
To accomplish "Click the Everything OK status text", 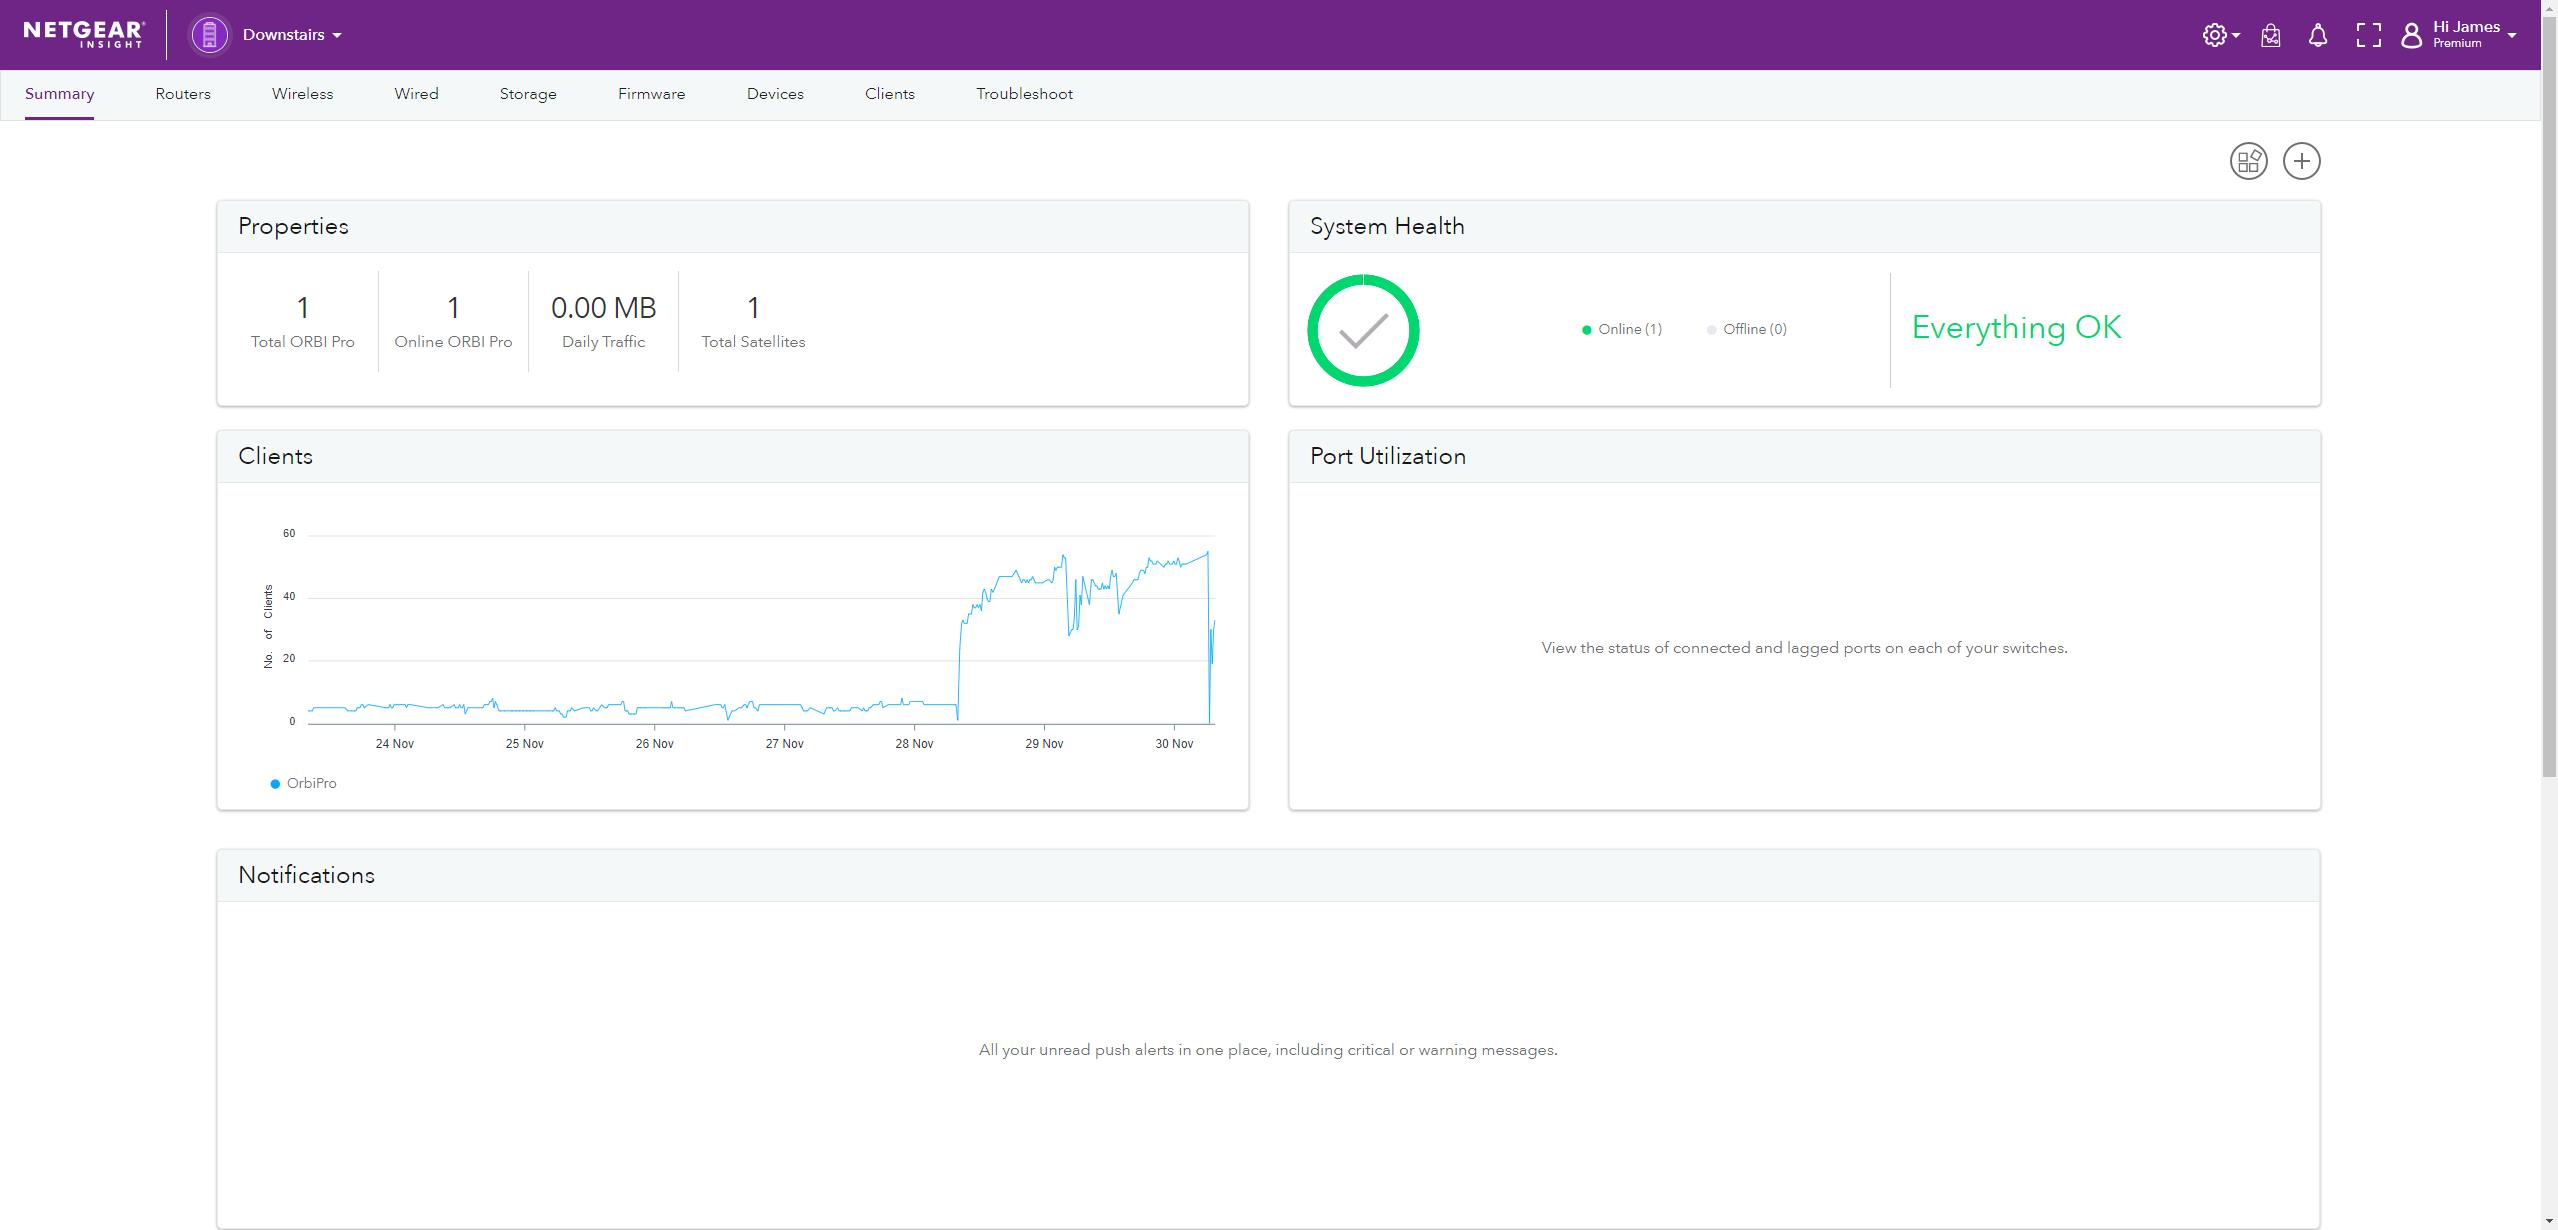I will coord(2016,328).
